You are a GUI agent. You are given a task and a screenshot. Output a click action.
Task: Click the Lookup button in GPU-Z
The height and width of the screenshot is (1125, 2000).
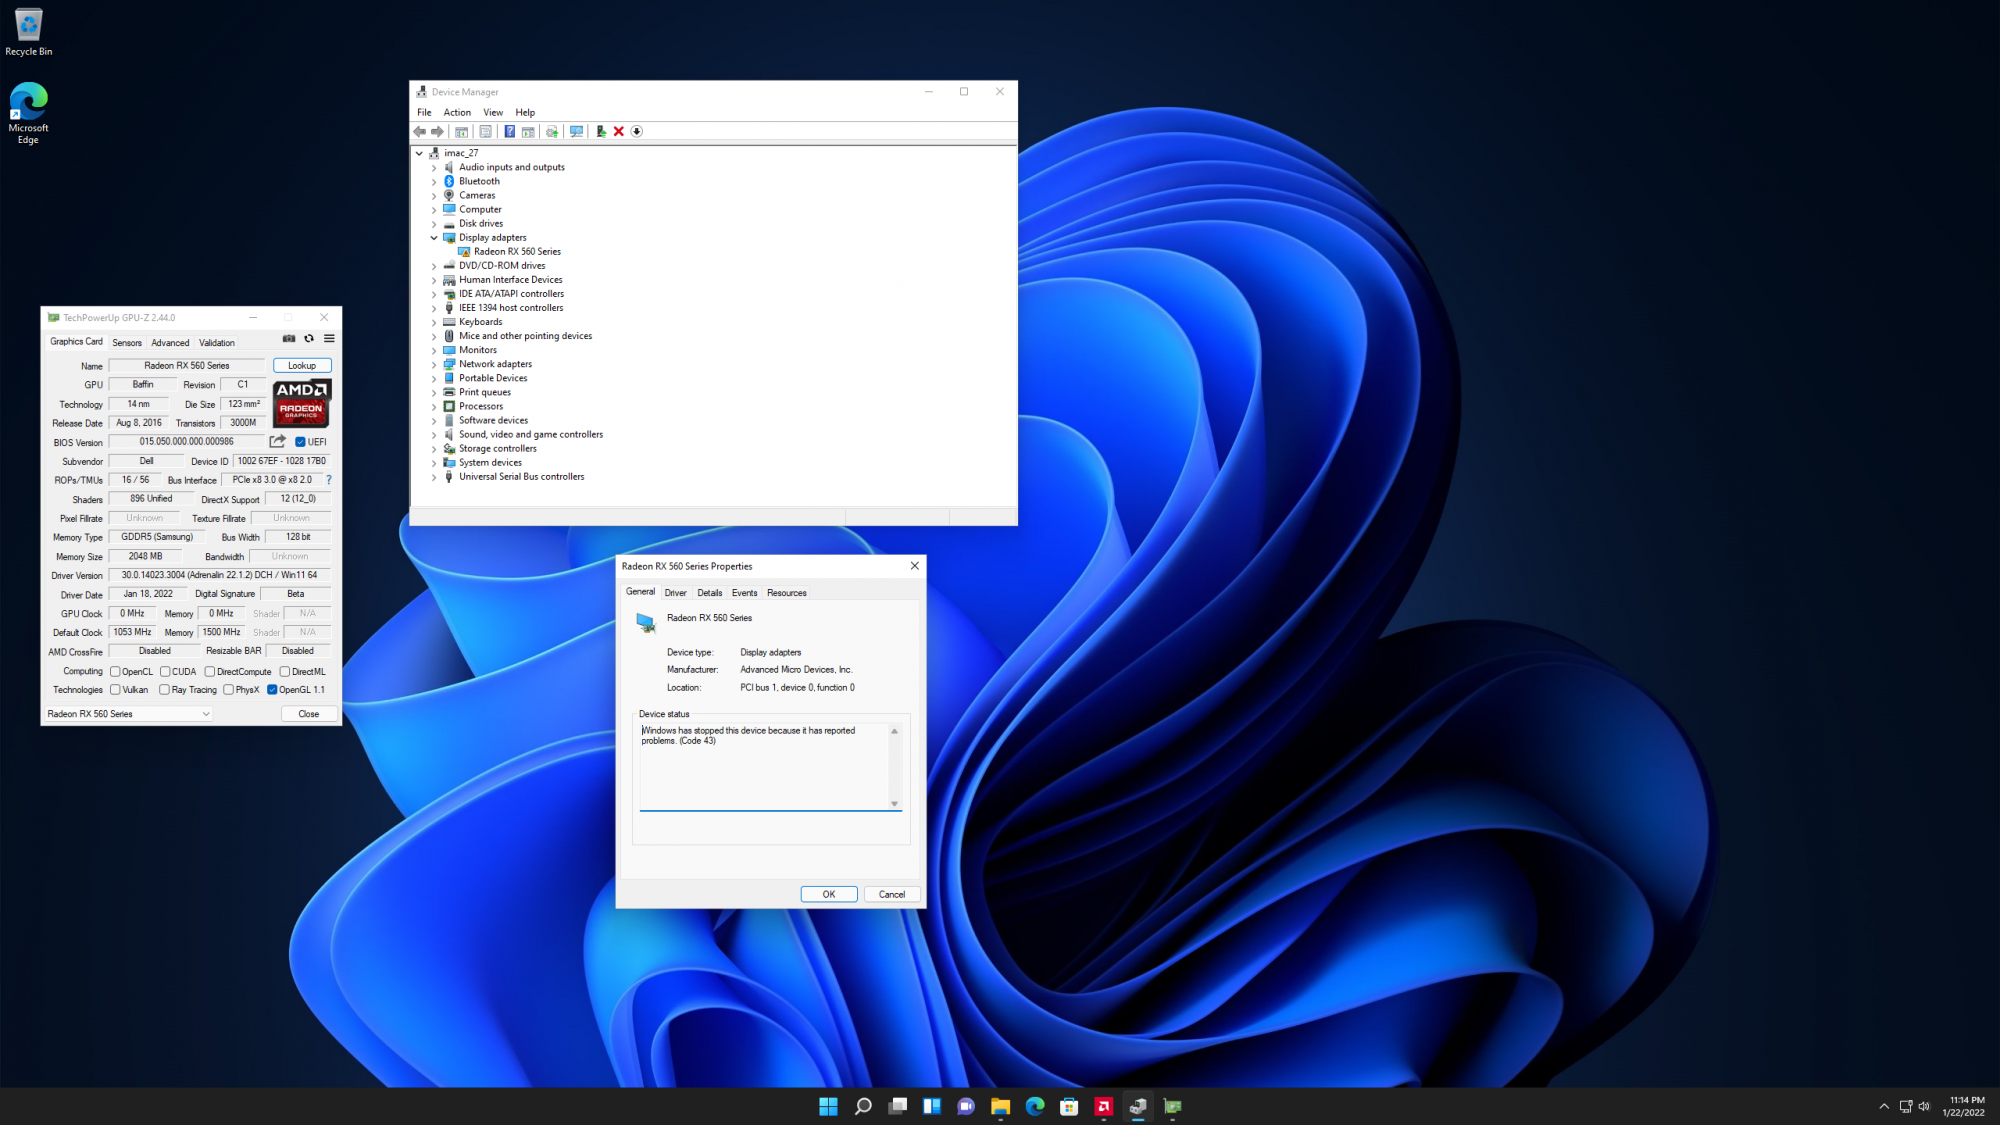click(x=302, y=366)
